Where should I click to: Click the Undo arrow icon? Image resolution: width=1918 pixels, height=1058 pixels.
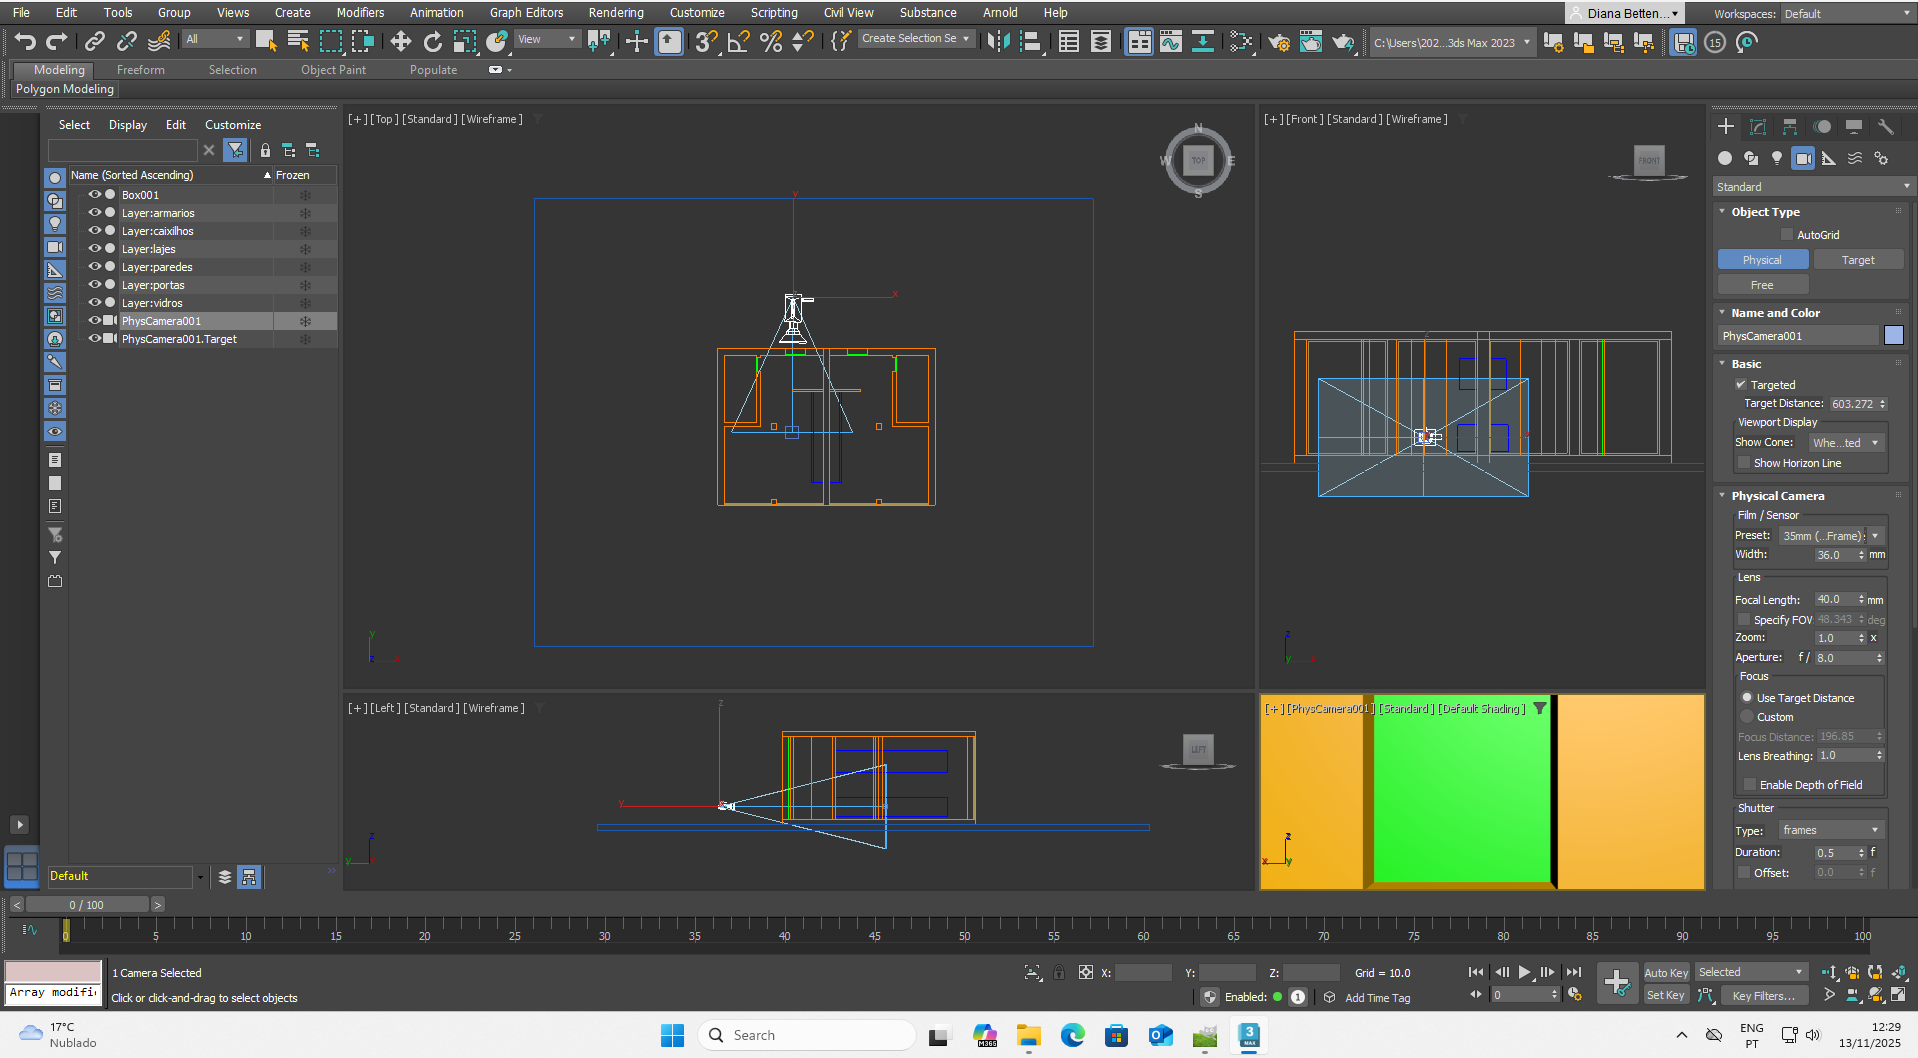point(25,41)
